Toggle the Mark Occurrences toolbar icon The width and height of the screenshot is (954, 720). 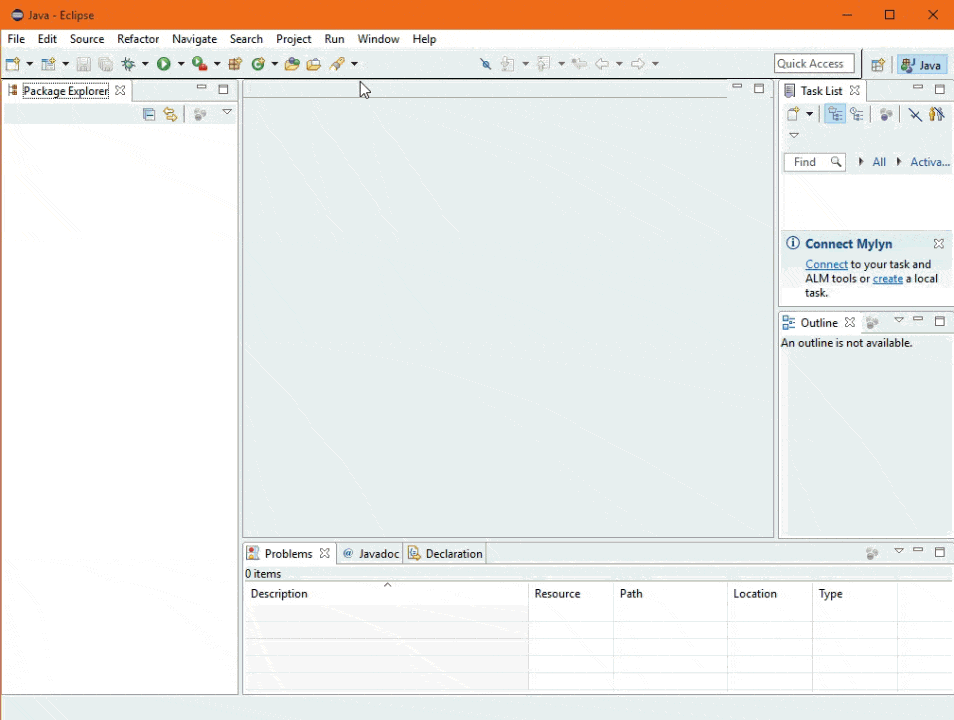(x=485, y=64)
